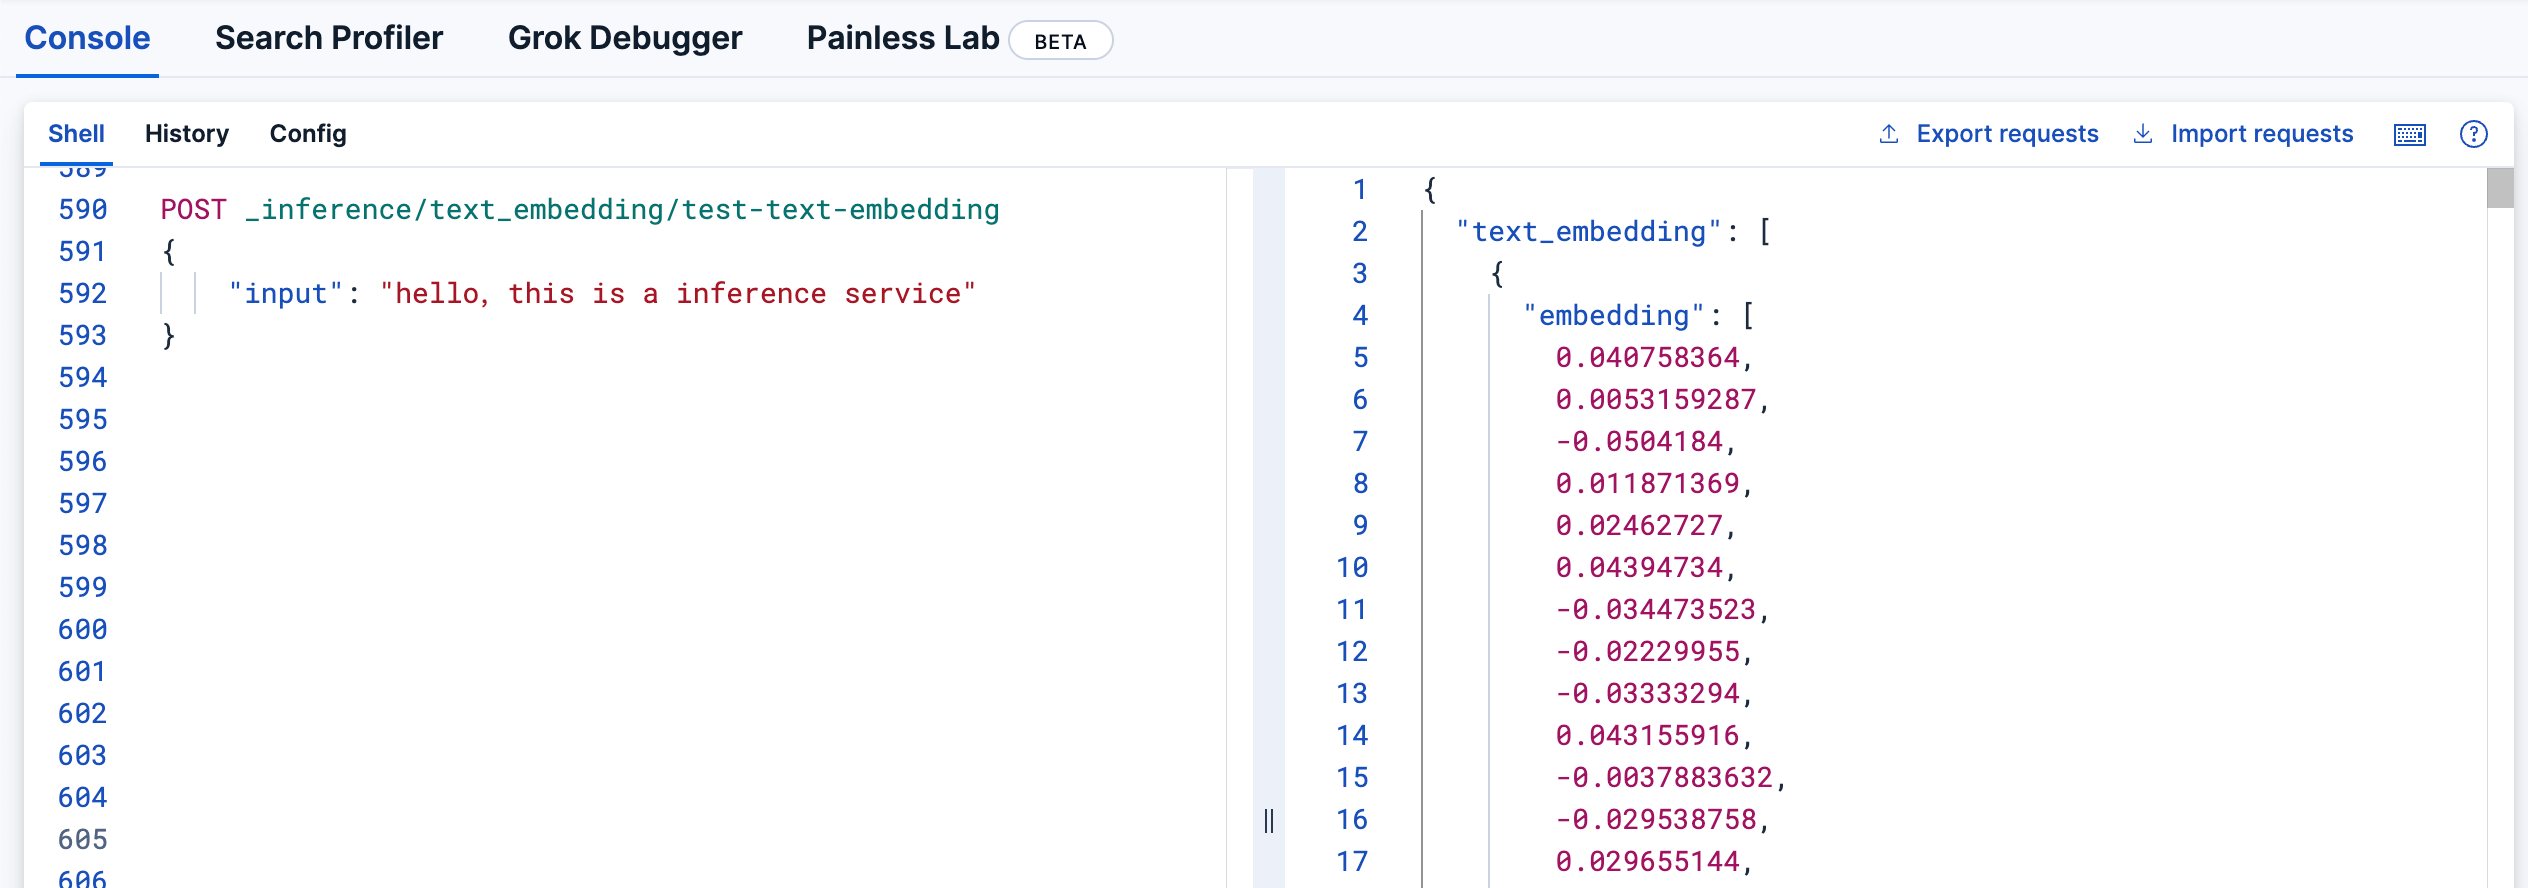Click value 0.040758364 in output
The width and height of the screenshot is (2528, 888).
1647,357
